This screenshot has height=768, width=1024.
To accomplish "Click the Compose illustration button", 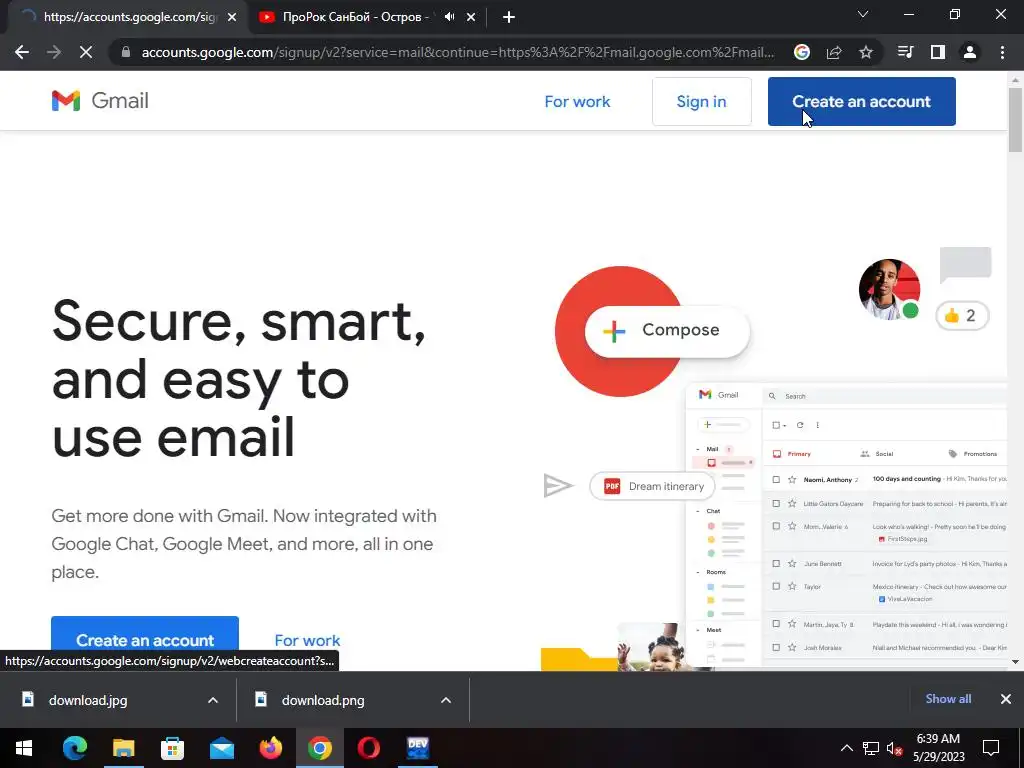I will click(667, 330).
